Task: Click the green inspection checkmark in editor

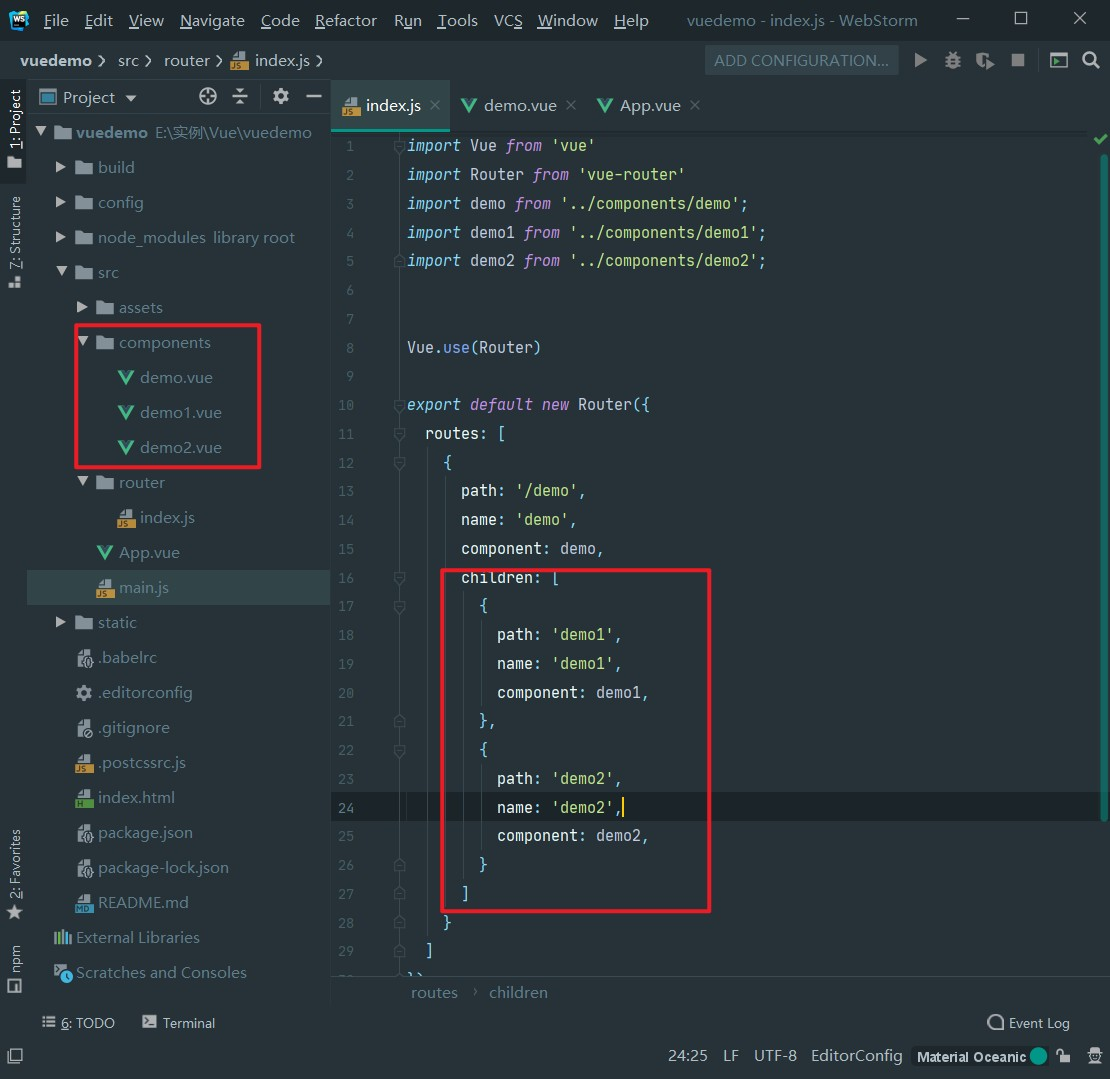Action: pyautogui.click(x=1099, y=139)
